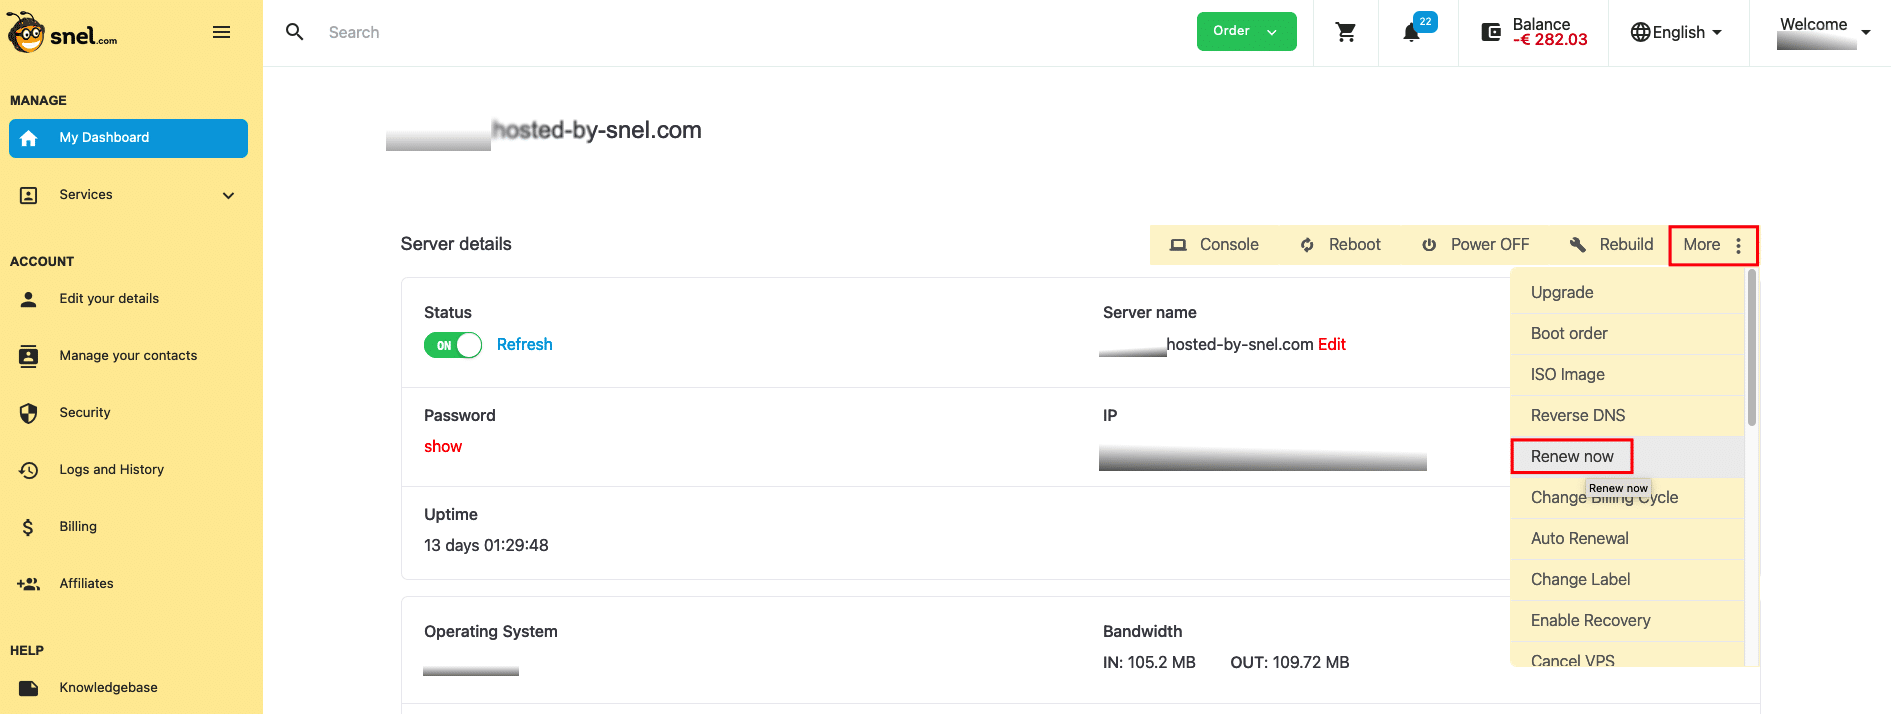This screenshot has height=714, width=1891.
Task: Click the notifications bell icon
Action: [x=1411, y=33]
